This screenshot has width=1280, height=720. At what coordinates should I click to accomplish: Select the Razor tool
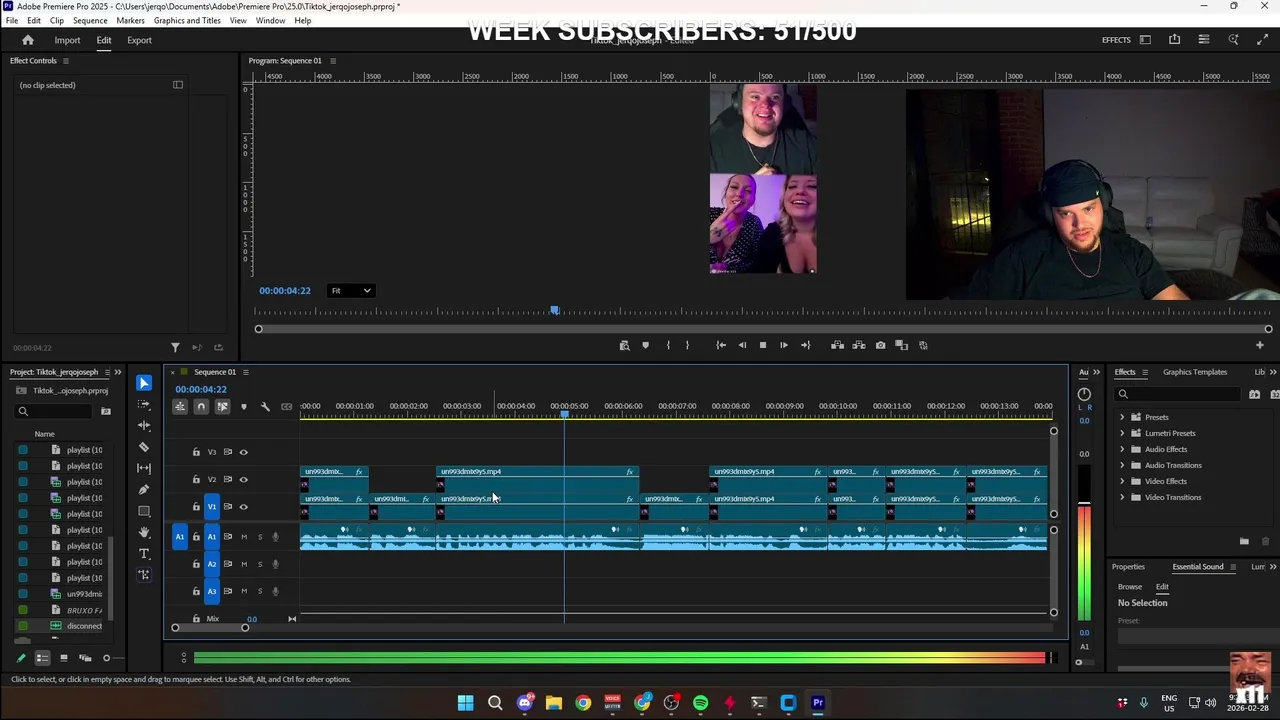click(x=144, y=447)
